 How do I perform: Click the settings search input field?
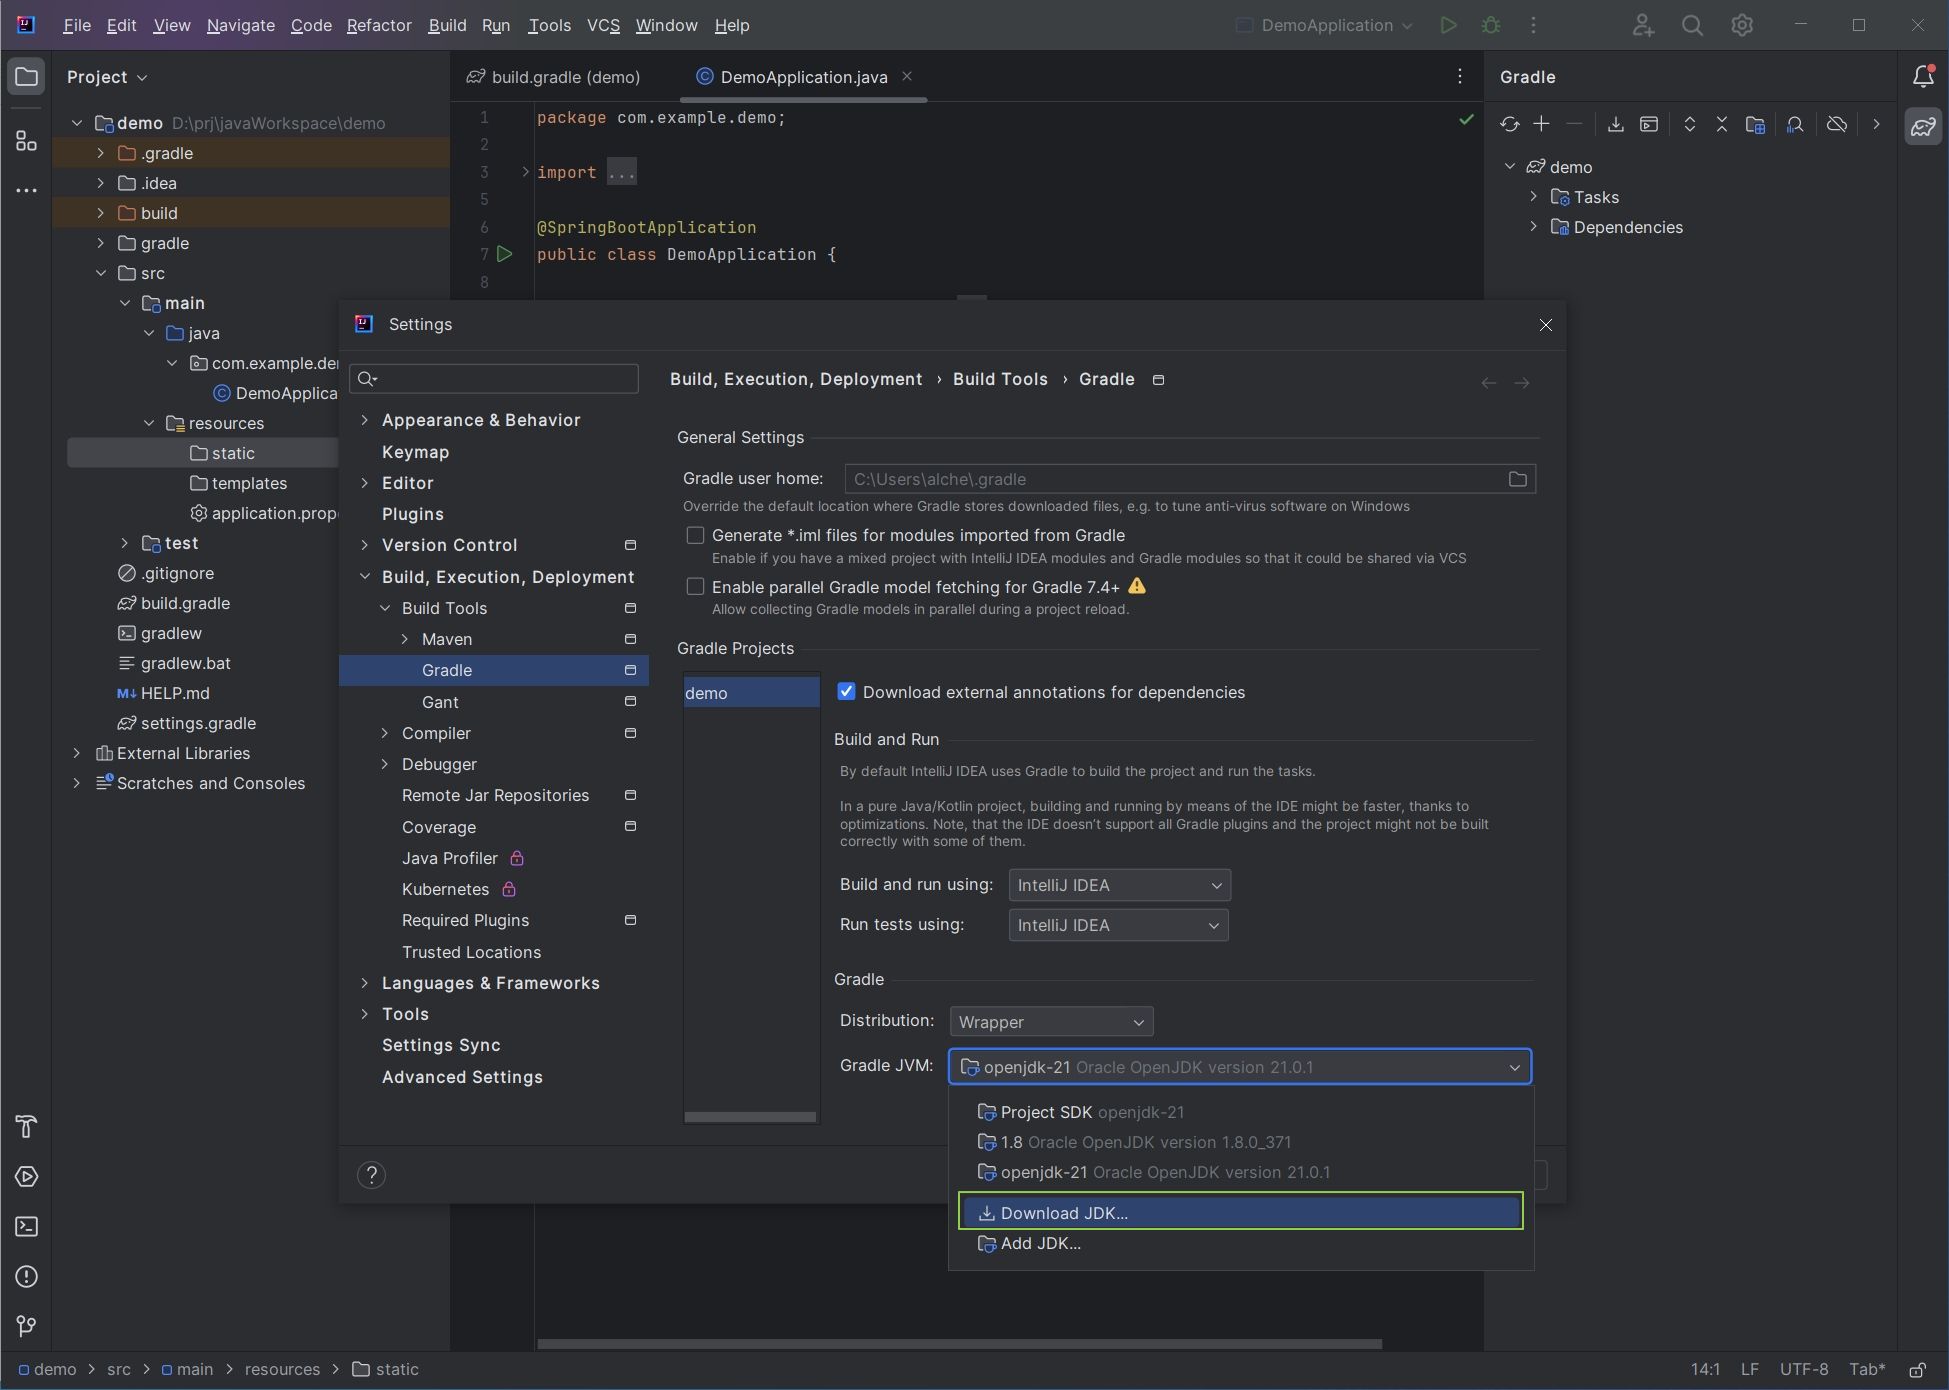(x=505, y=378)
